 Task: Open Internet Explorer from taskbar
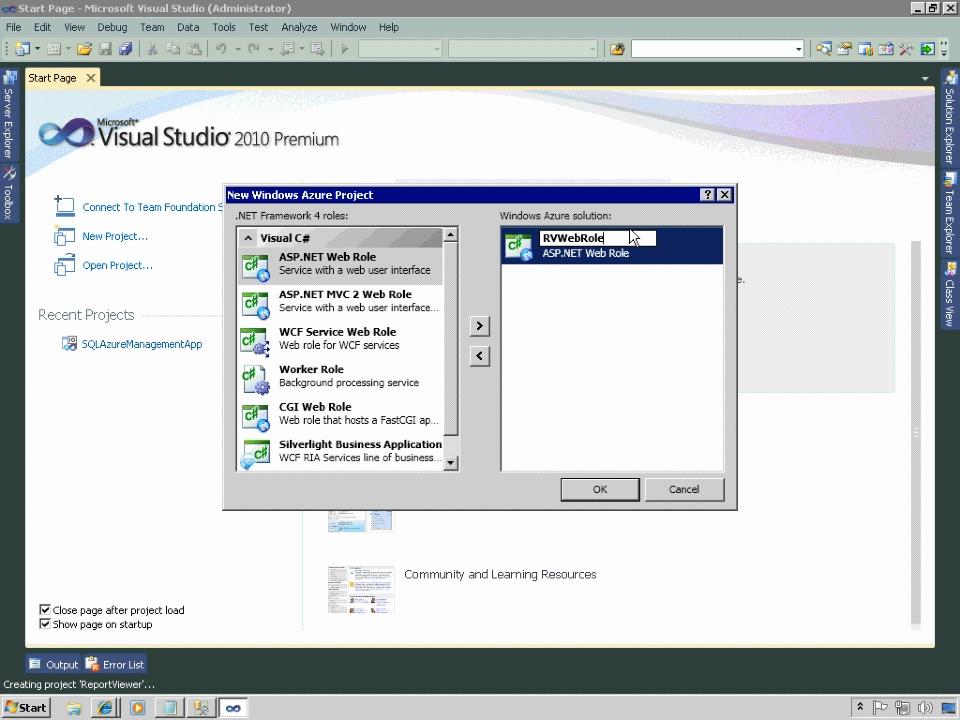point(105,708)
